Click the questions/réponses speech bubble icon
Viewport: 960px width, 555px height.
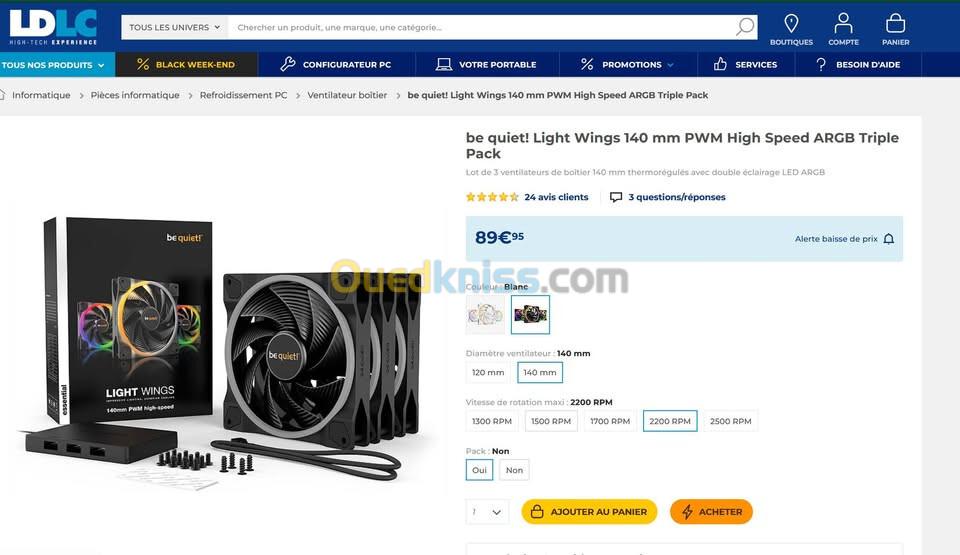[616, 197]
